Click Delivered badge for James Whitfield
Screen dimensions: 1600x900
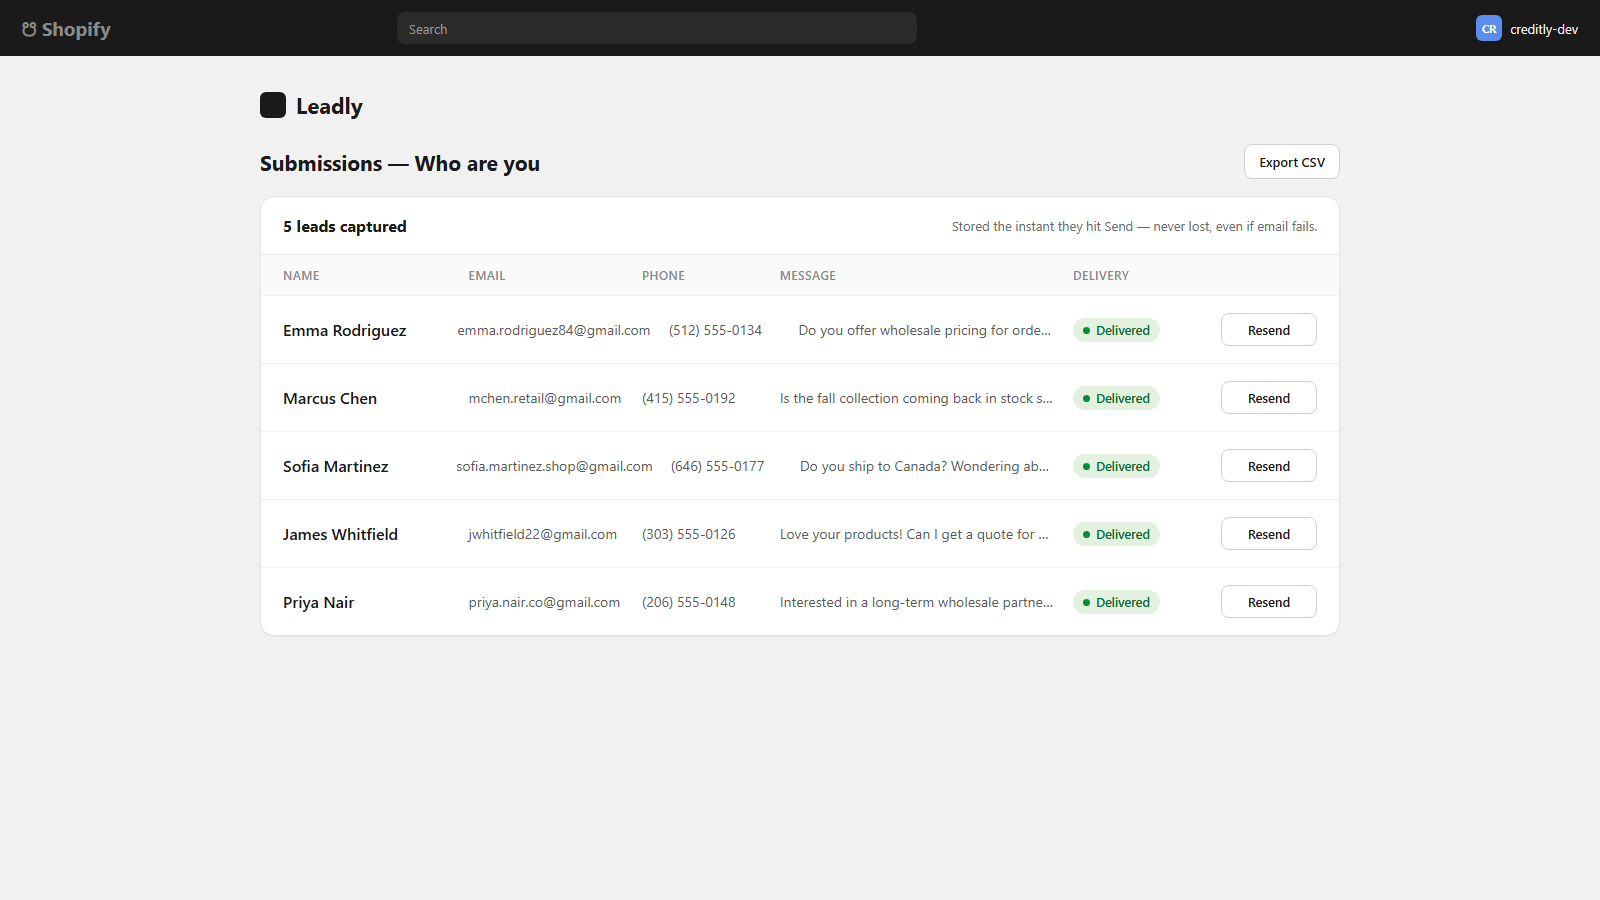point(1116,534)
